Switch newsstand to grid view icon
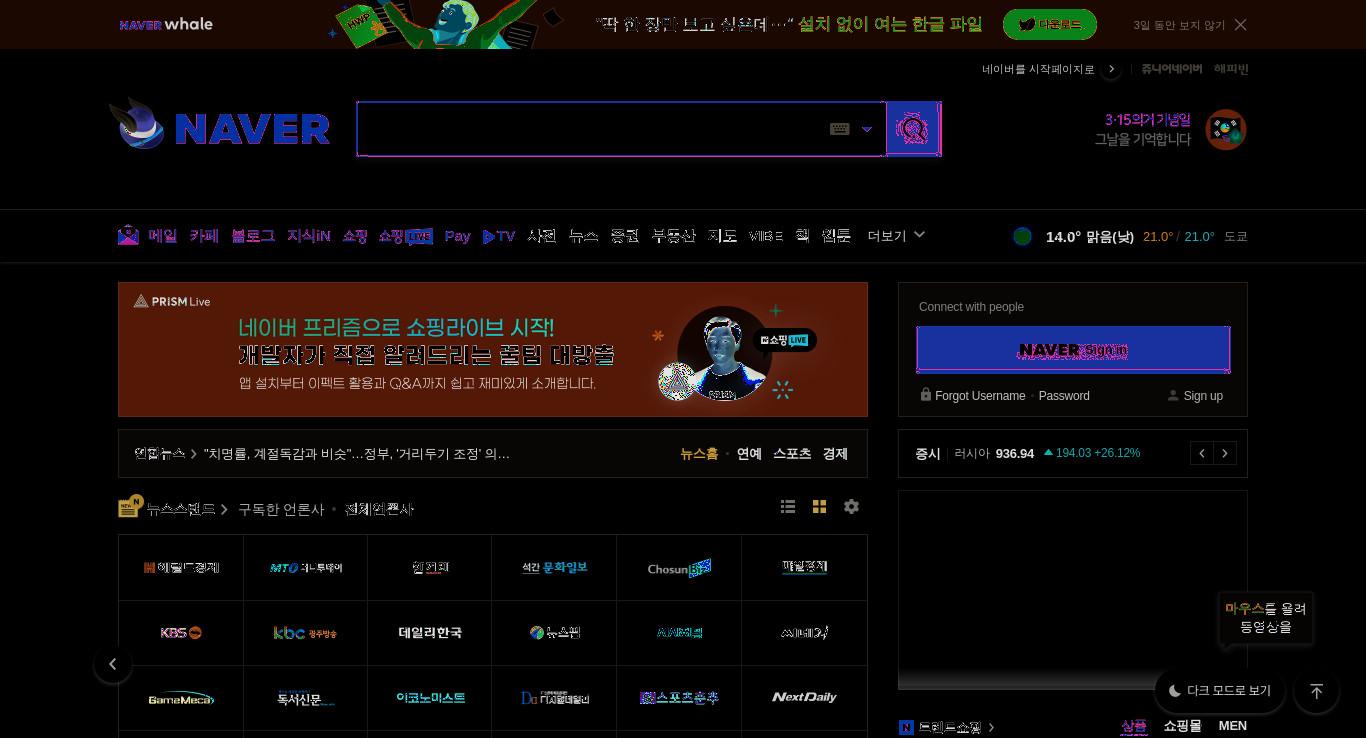Image resolution: width=1366 pixels, height=738 pixels. pos(819,507)
